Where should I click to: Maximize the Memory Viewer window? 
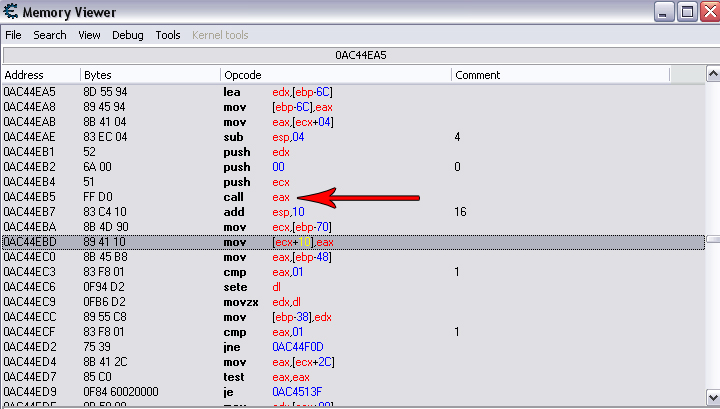[x=686, y=12]
